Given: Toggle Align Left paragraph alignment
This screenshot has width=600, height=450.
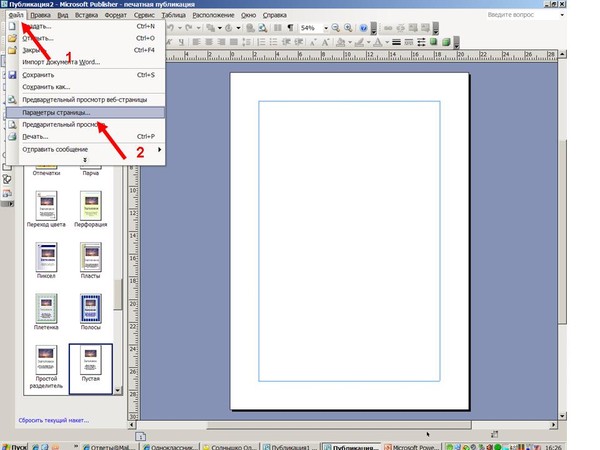Looking at the screenshot, I should tap(197, 42).
